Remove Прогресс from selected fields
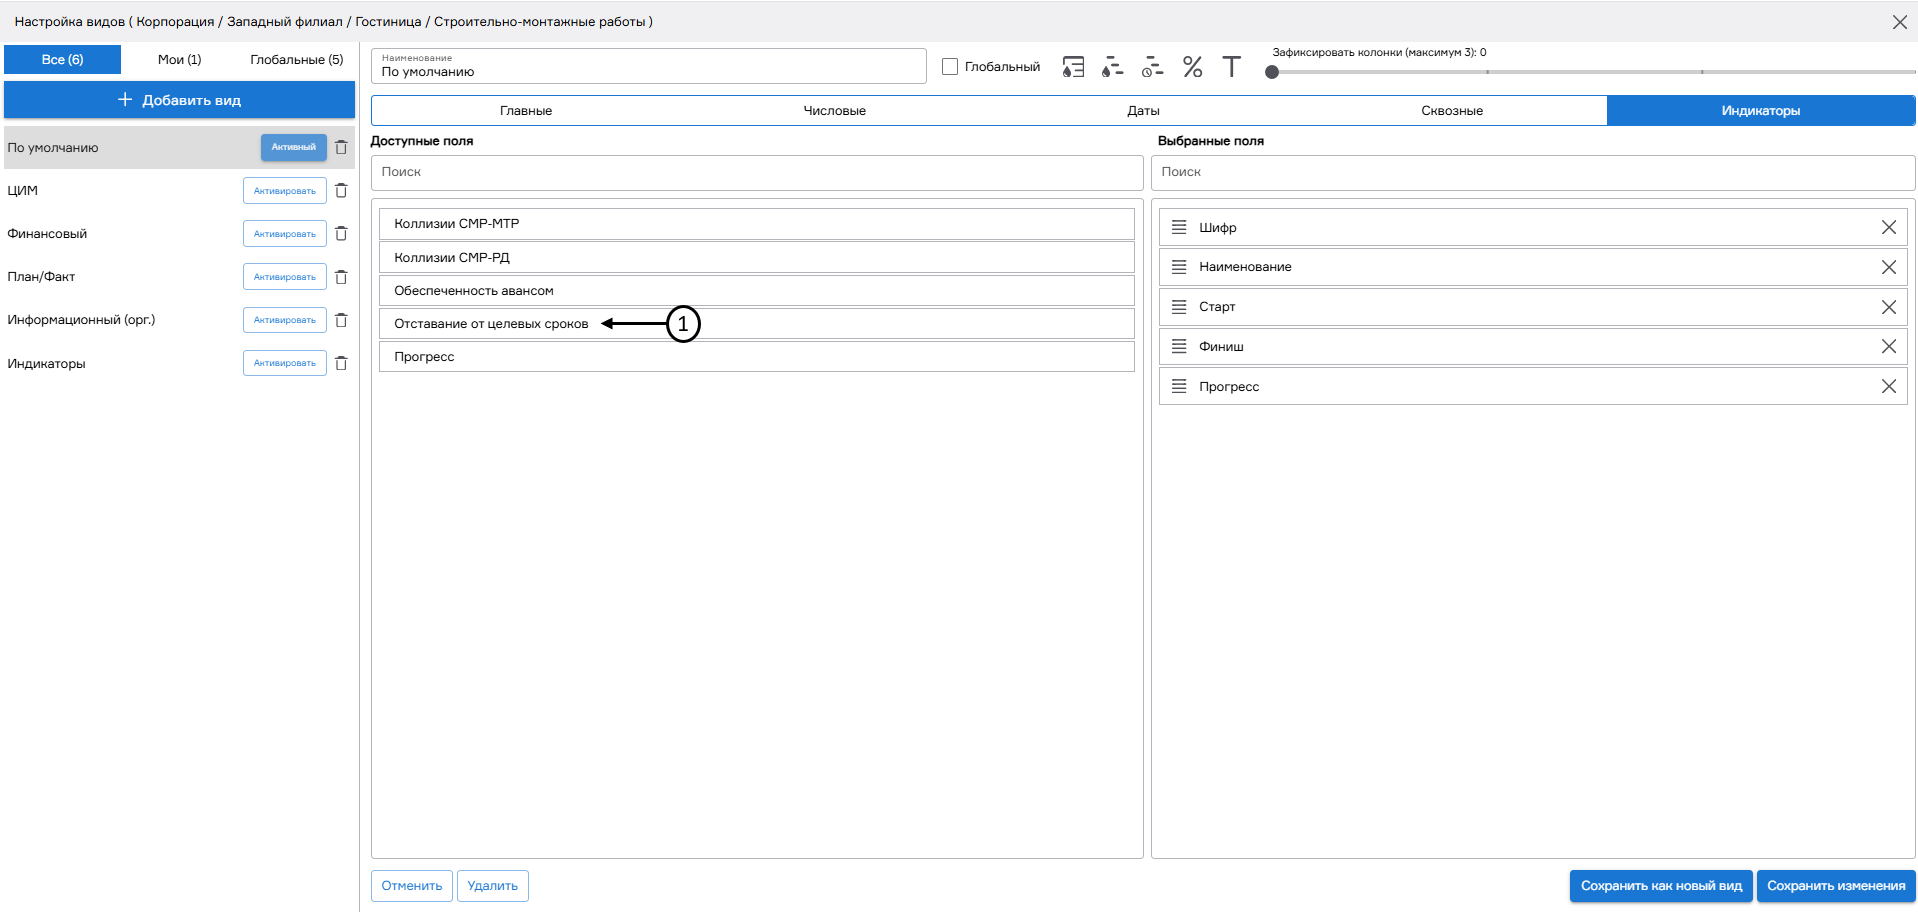The width and height of the screenshot is (1918, 912). (1889, 386)
